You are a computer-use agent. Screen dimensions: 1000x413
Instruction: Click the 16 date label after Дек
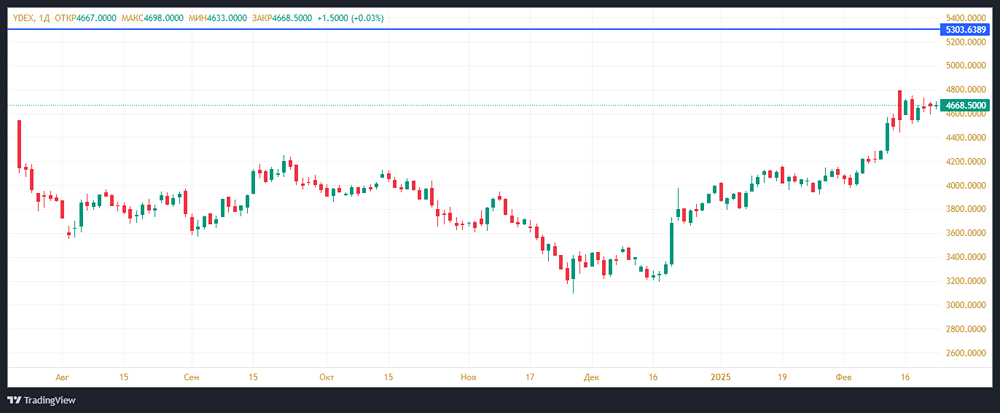[x=653, y=377]
